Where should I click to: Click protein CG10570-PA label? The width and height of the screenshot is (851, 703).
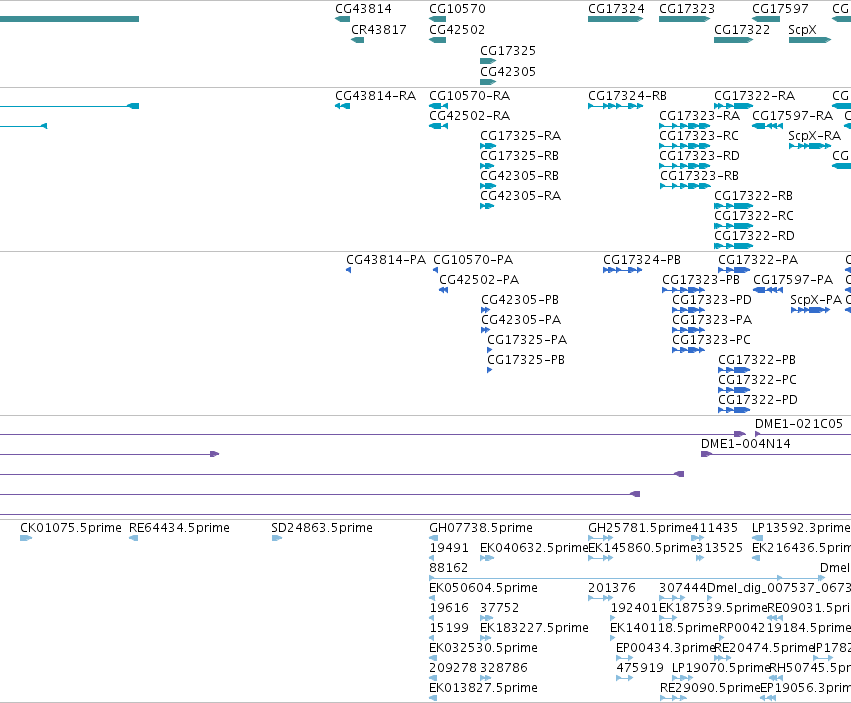click(473, 260)
